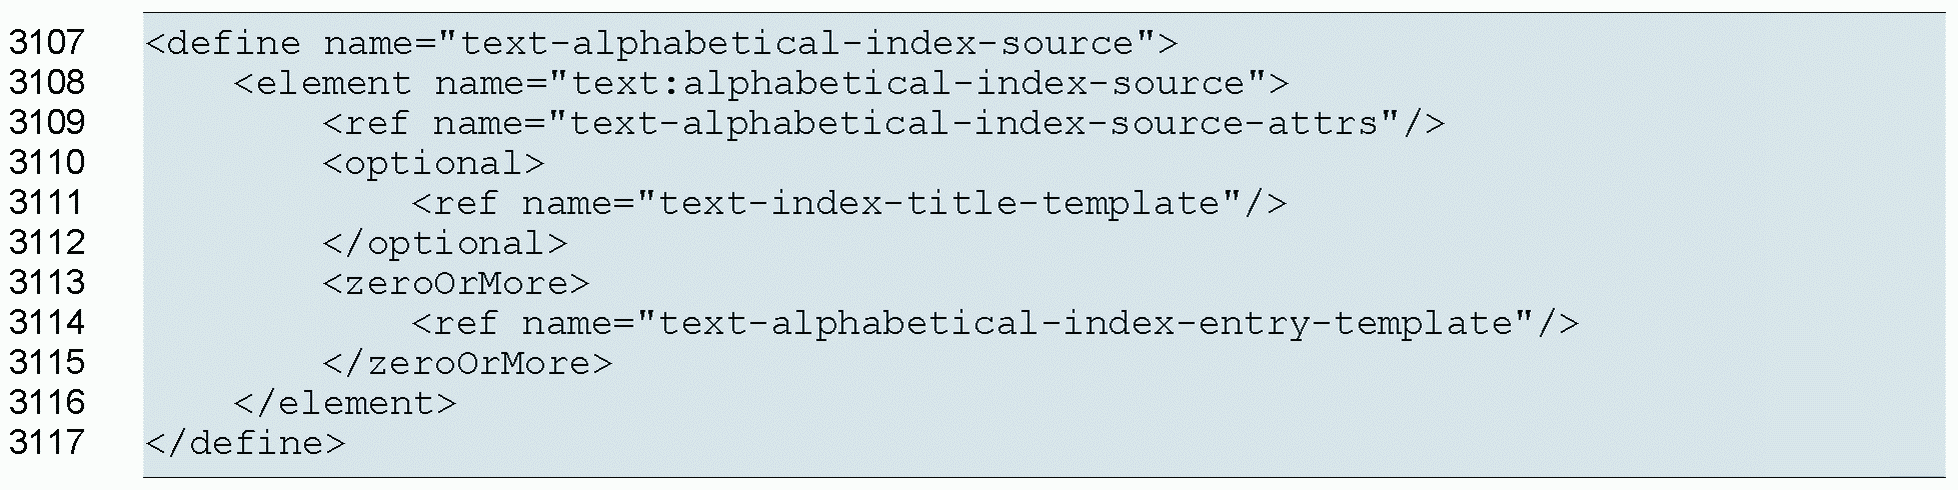Click line number 3115
The height and width of the screenshot is (490, 1958).
[x=47, y=363]
